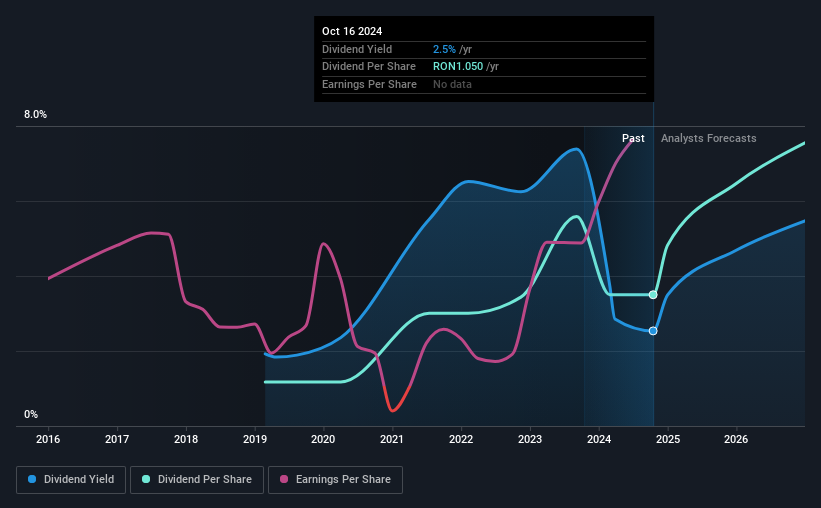Image resolution: width=821 pixels, height=508 pixels.
Task: Click the No data earnings value
Action: coord(452,84)
